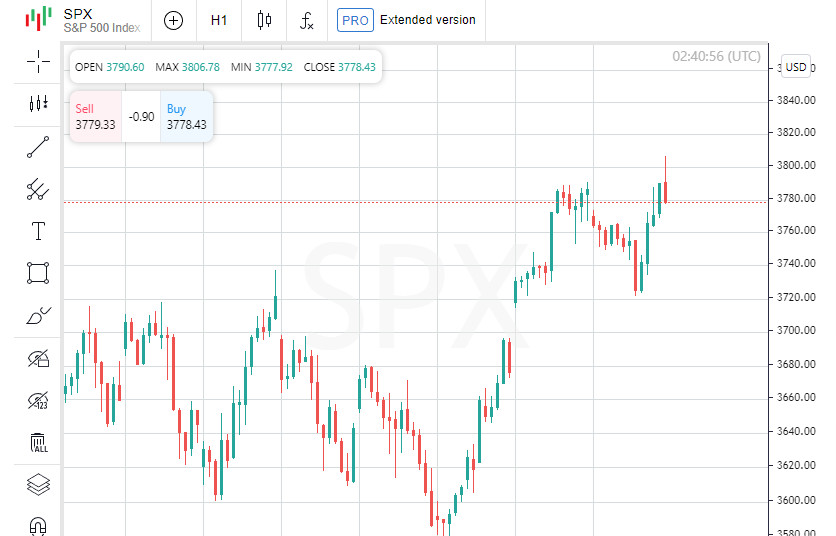Change the candlestick chart type
Image resolution: width=836 pixels, height=536 pixels.
tap(264, 20)
